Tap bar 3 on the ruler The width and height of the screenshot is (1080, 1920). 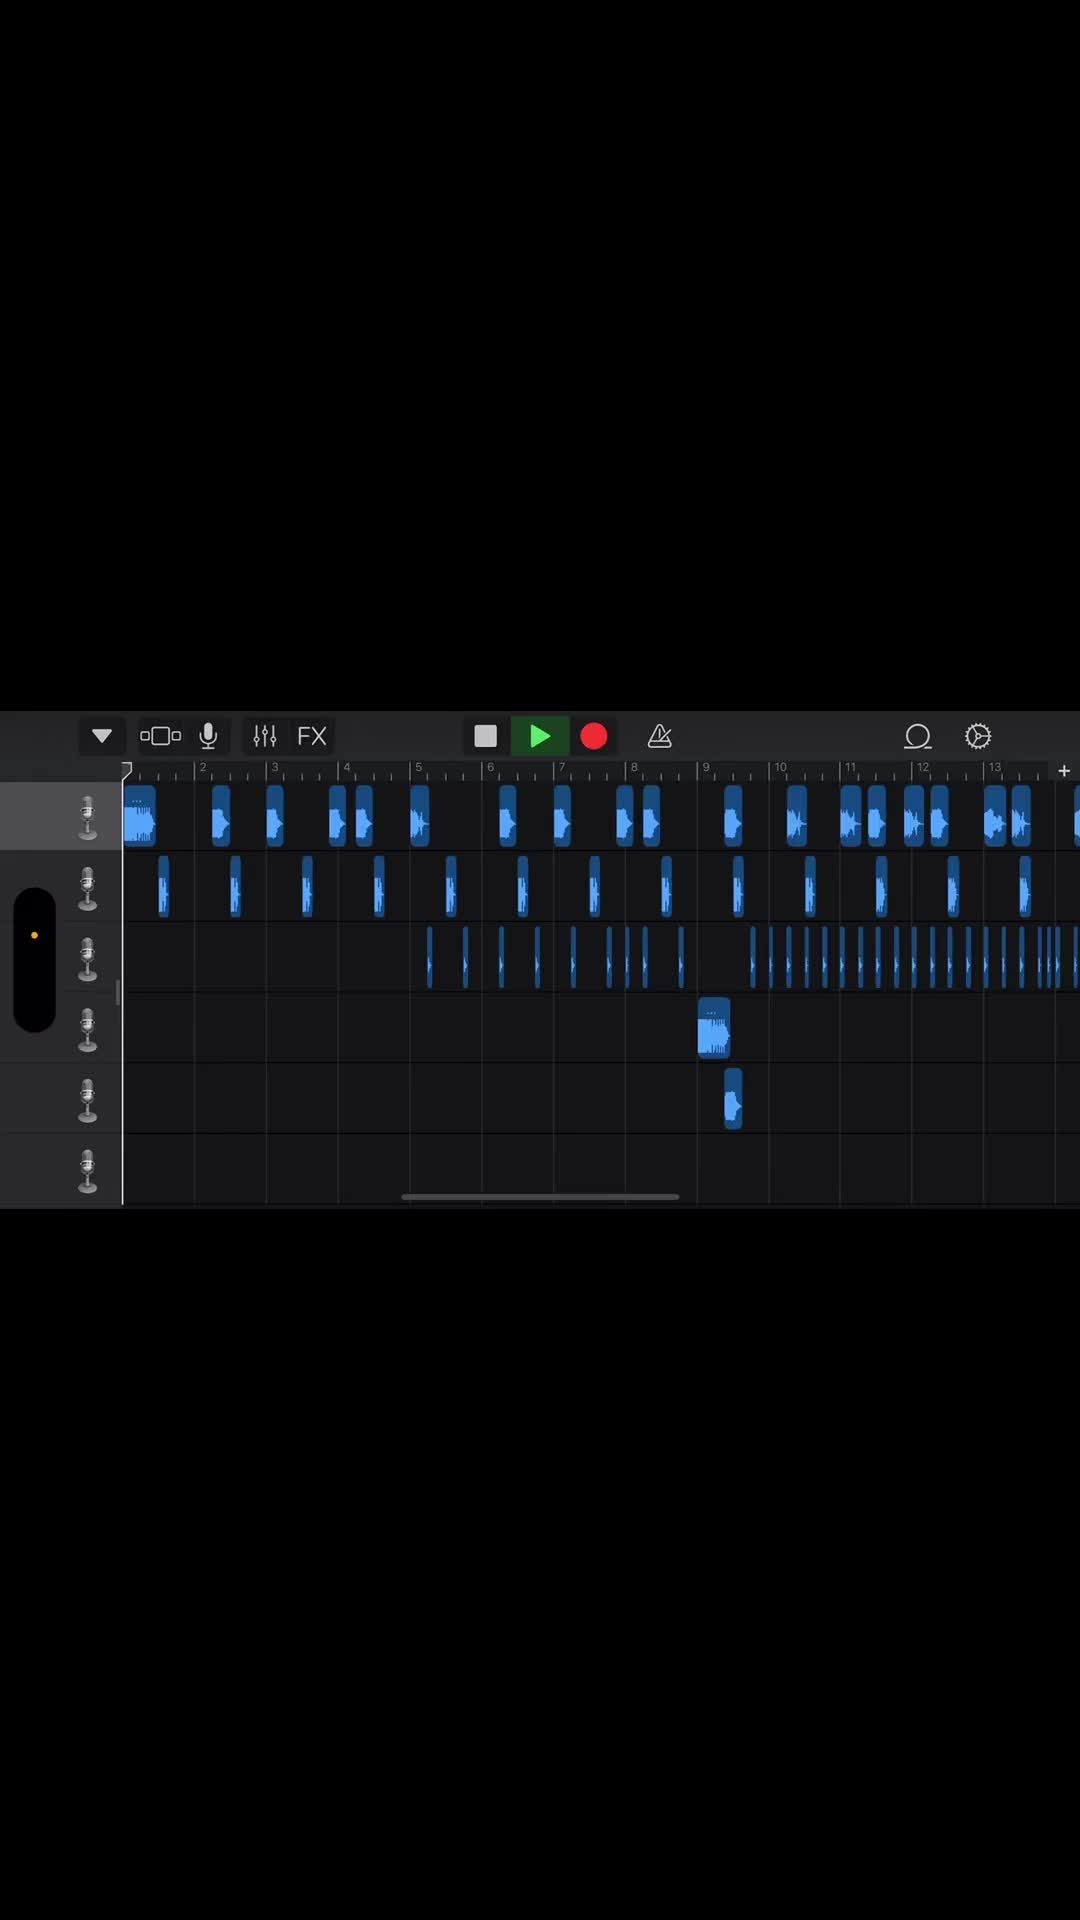coord(274,768)
